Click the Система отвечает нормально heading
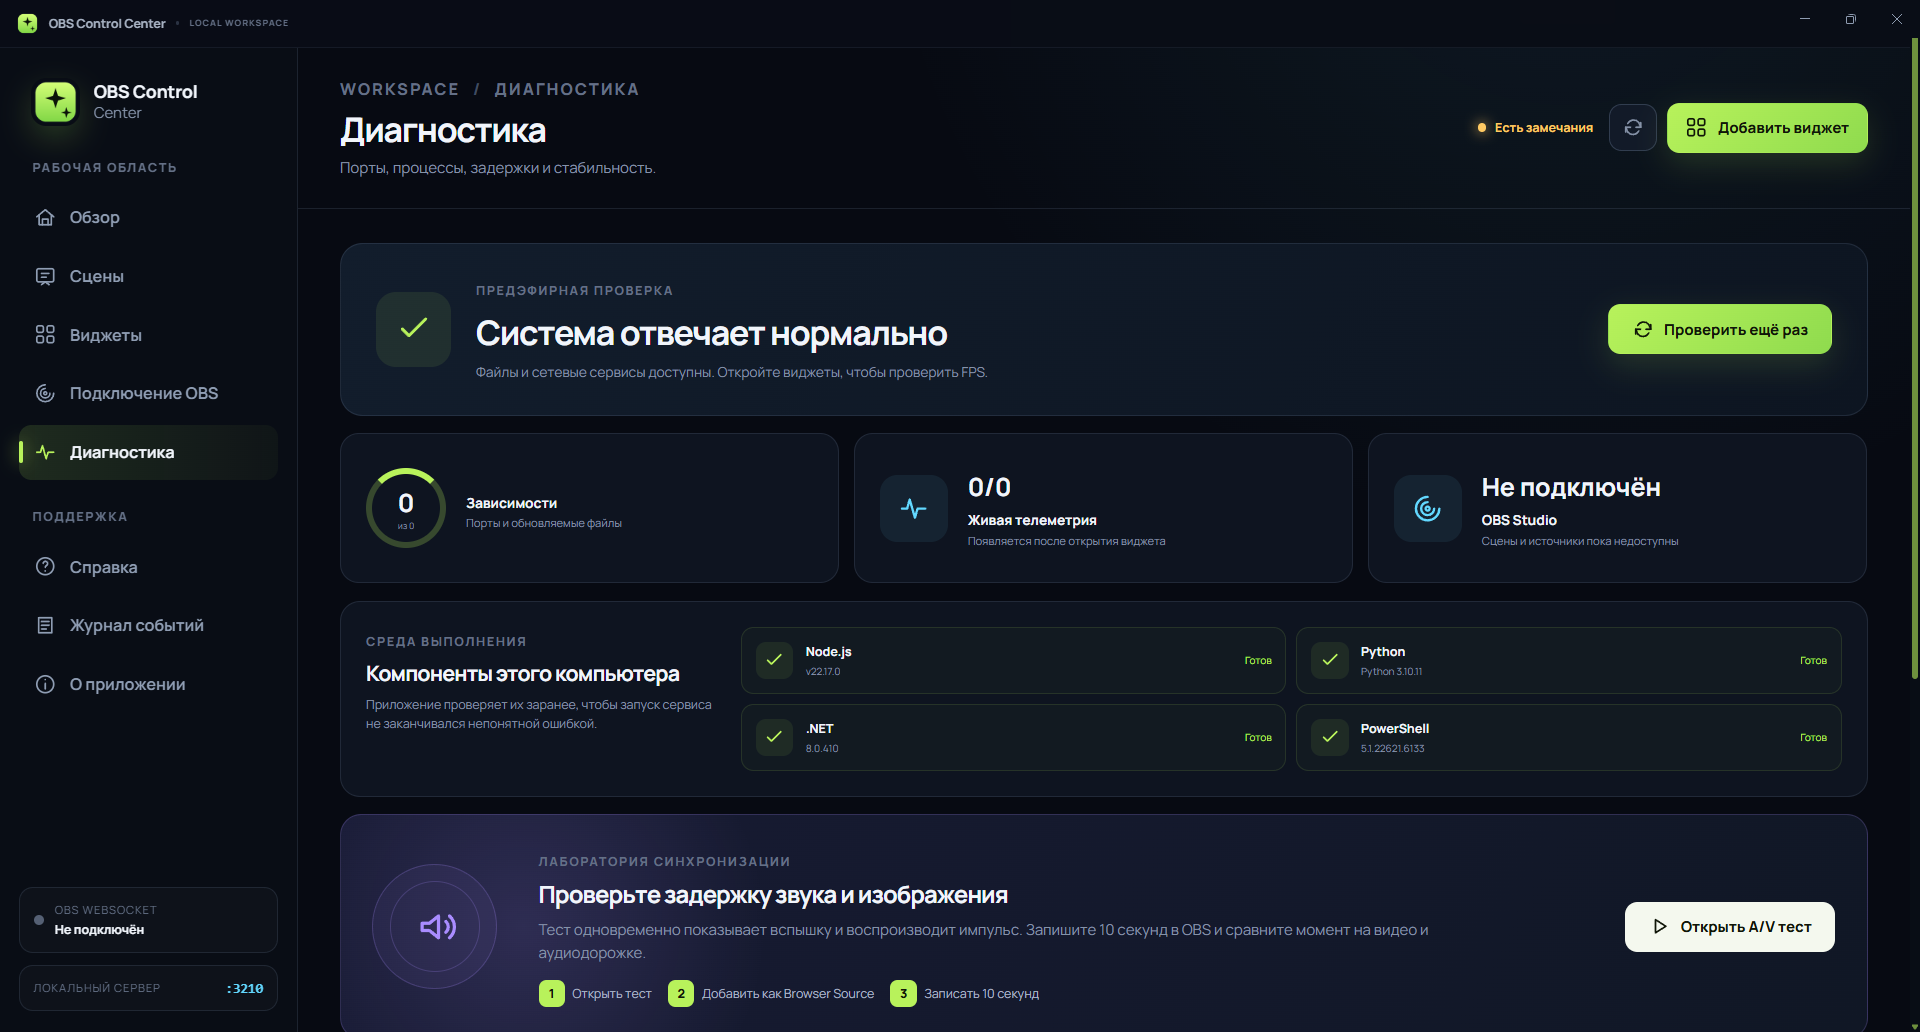The width and height of the screenshot is (1920, 1032). point(711,333)
